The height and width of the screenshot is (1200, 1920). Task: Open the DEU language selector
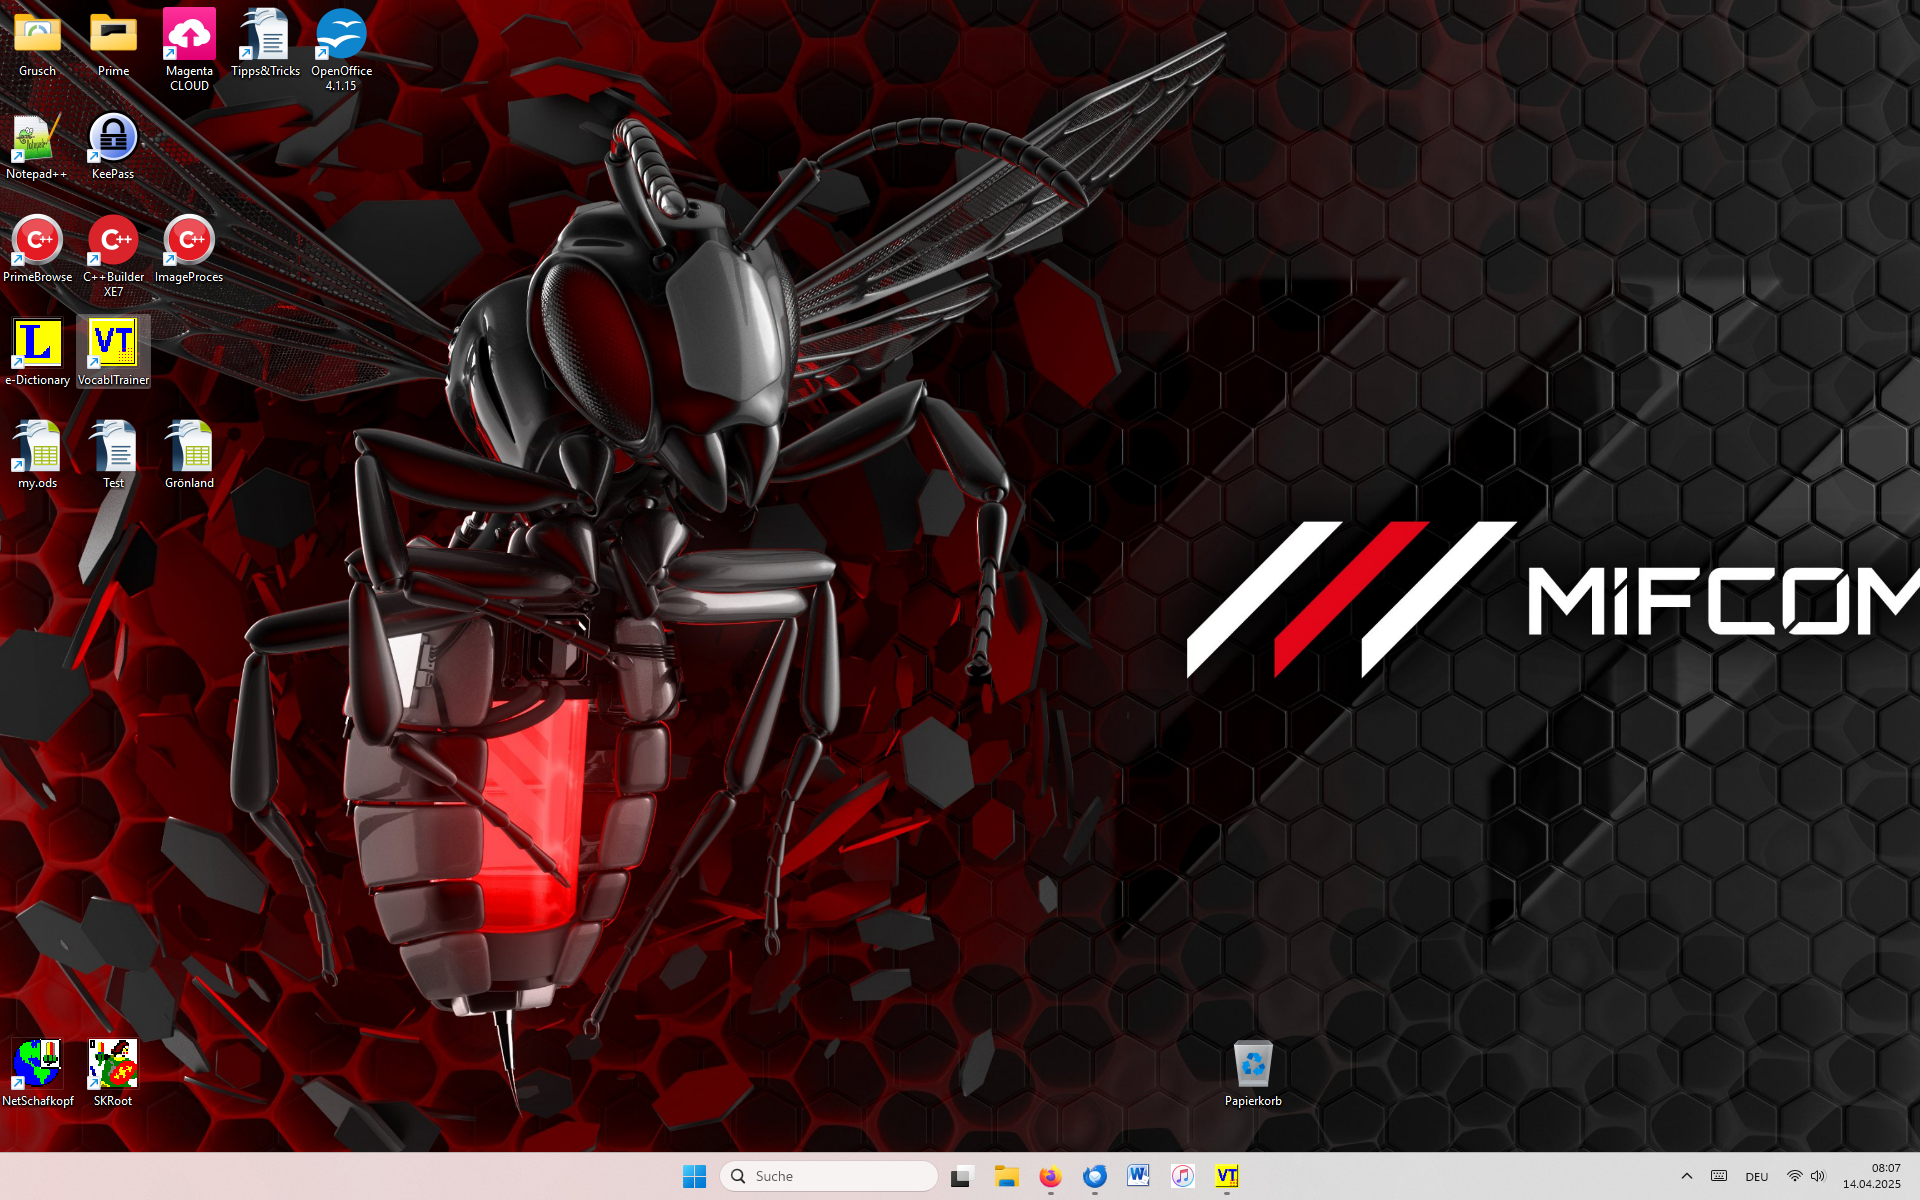click(x=1756, y=1176)
